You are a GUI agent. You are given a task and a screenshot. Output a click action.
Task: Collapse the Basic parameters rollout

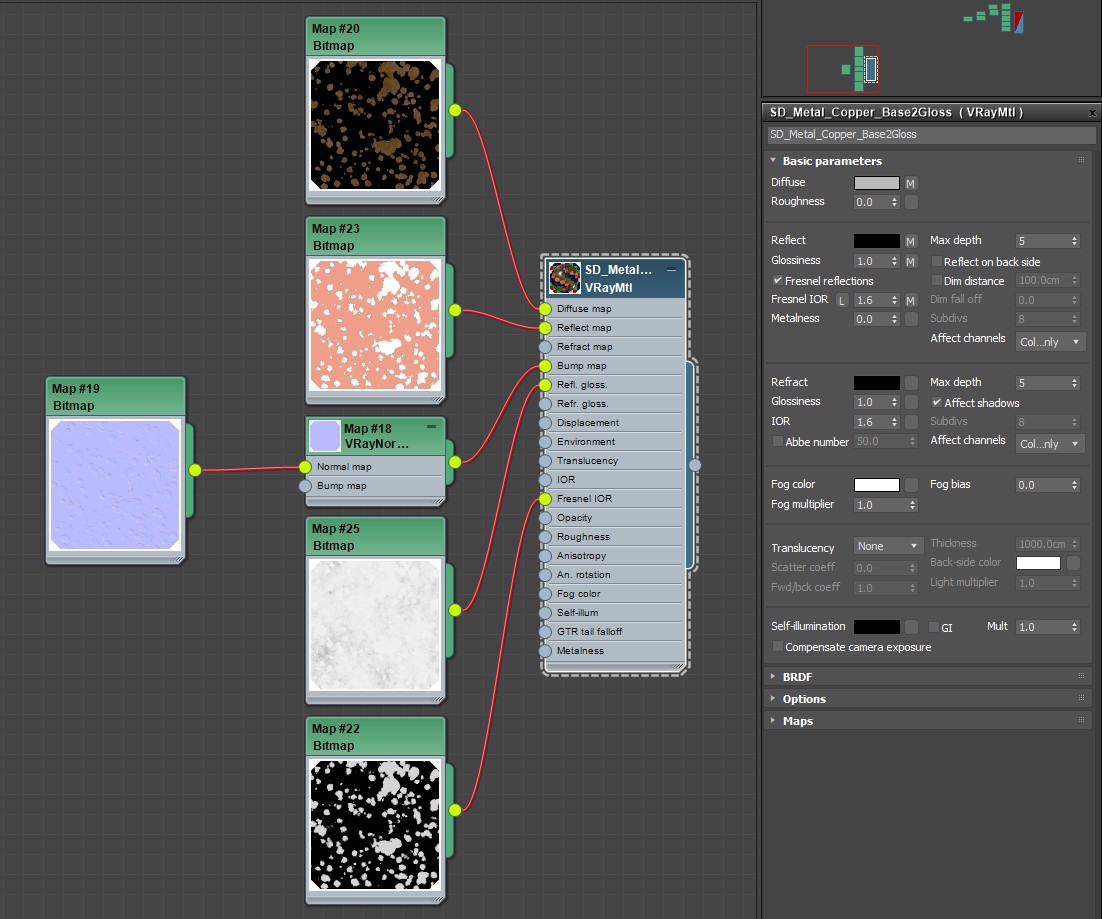pyautogui.click(x=773, y=160)
